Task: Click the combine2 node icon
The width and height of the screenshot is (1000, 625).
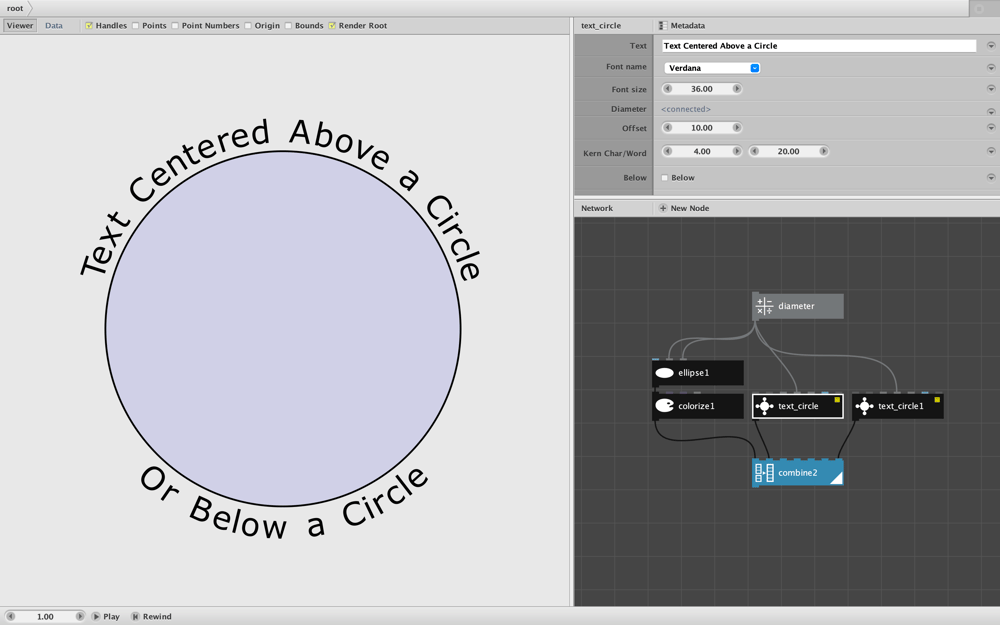Action: 764,473
